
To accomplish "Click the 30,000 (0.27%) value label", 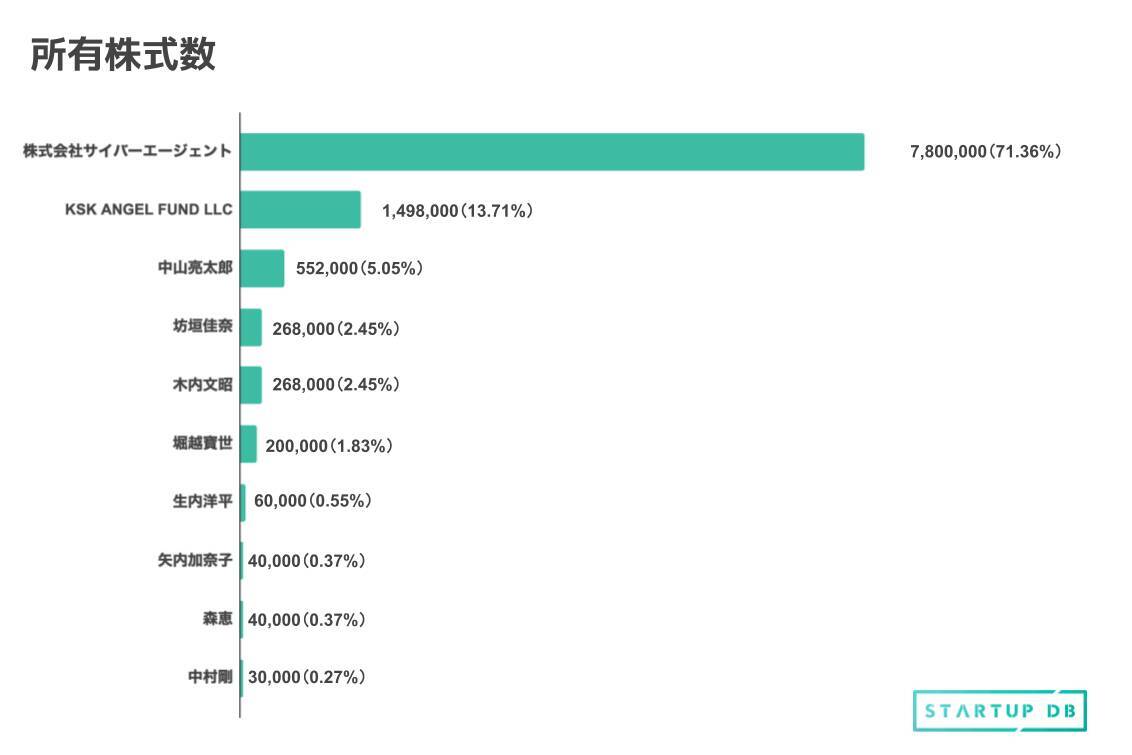I will [x=306, y=678].
